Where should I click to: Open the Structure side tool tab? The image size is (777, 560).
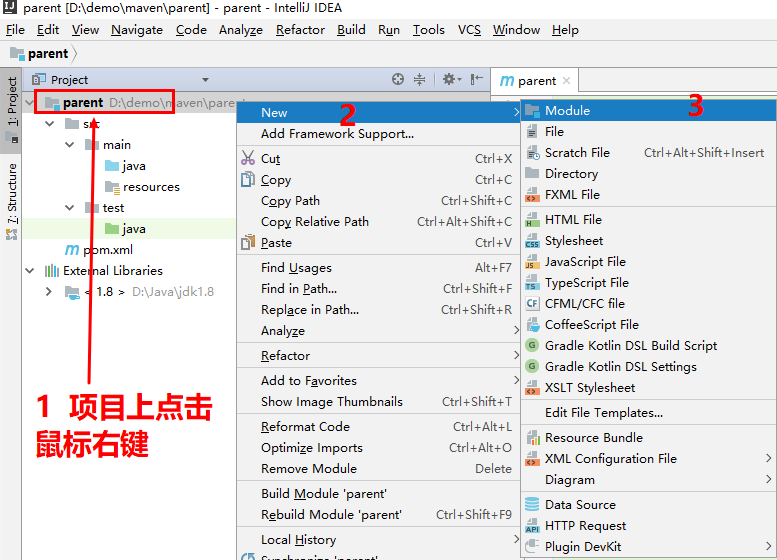coord(11,201)
